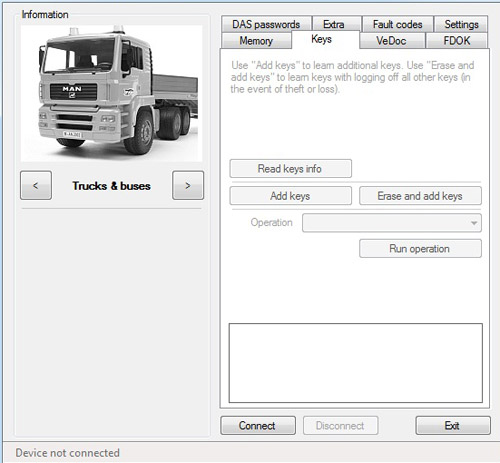Click the Disconnect button
Screen dimensions: 500x463
pos(340,425)
